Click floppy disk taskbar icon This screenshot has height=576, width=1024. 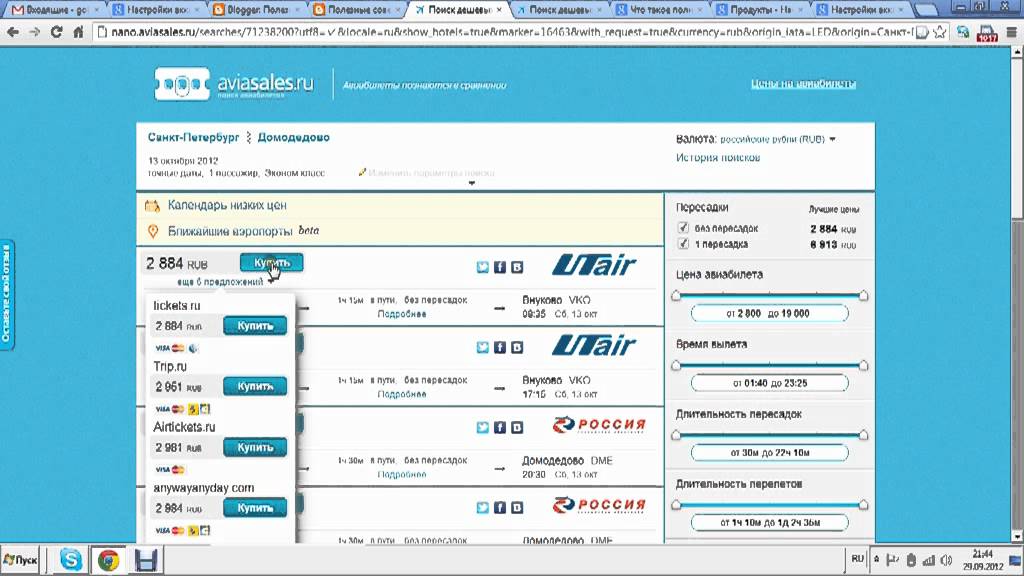(x=146, y=560)
